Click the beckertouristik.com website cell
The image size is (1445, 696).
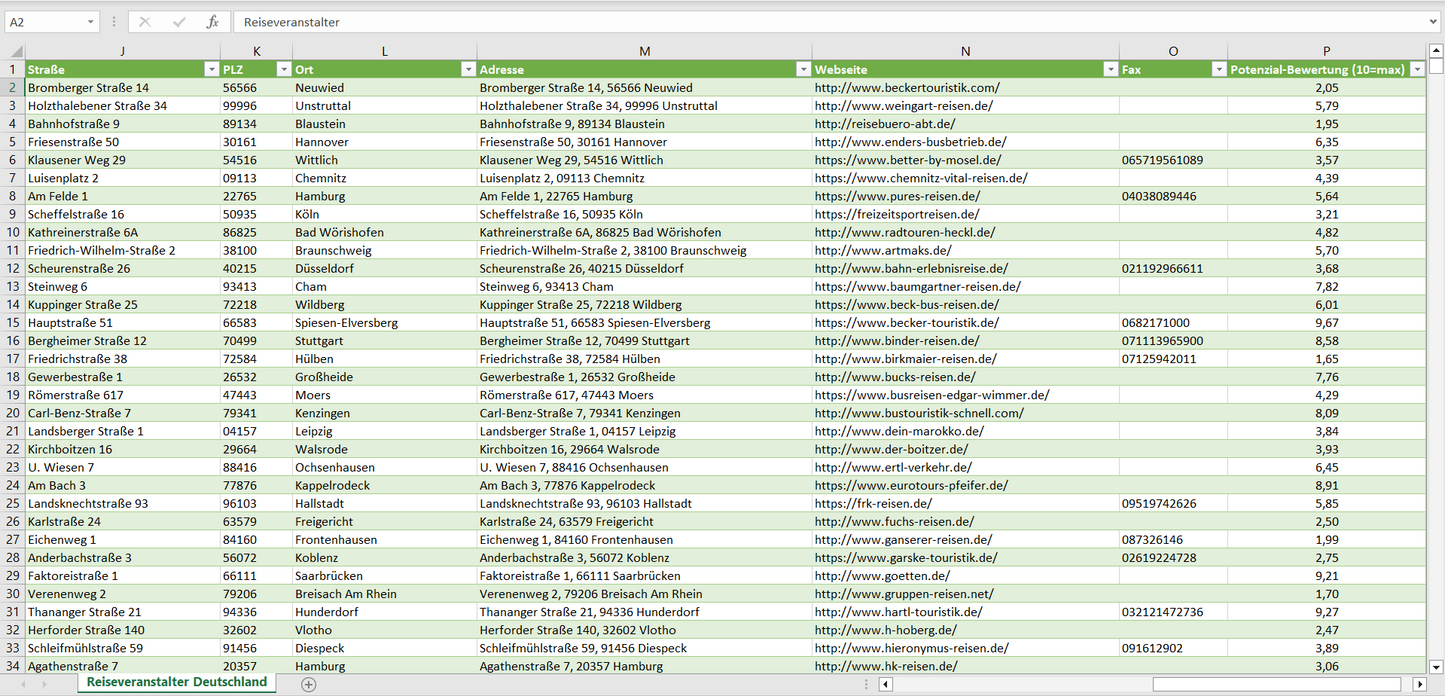pyautogui.click(x=906, y=88)
